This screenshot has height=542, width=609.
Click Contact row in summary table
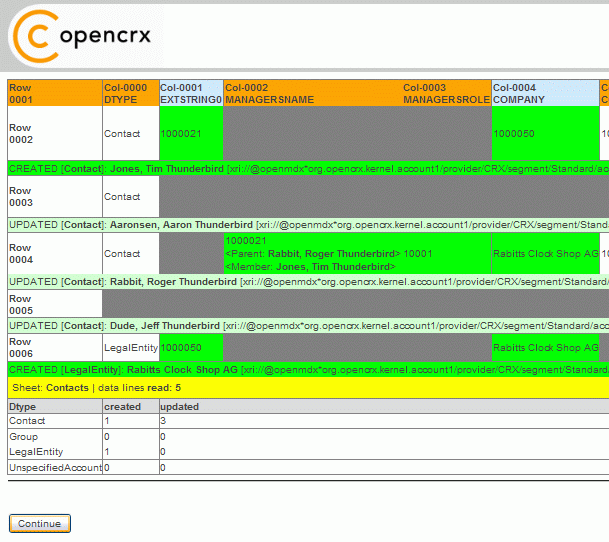tap(308, 421)
